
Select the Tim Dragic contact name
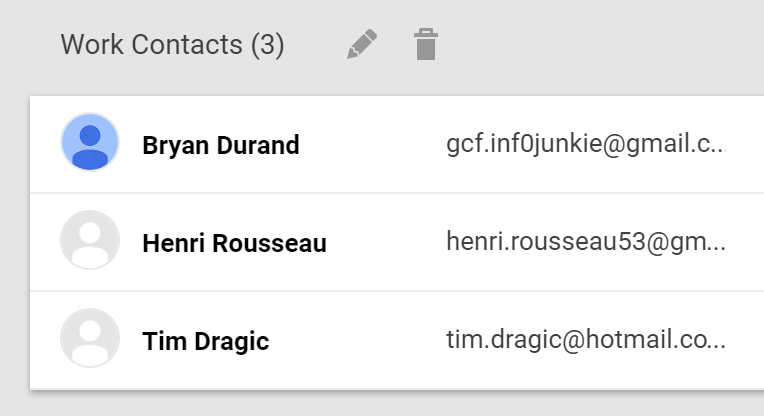tap(206, 341)
